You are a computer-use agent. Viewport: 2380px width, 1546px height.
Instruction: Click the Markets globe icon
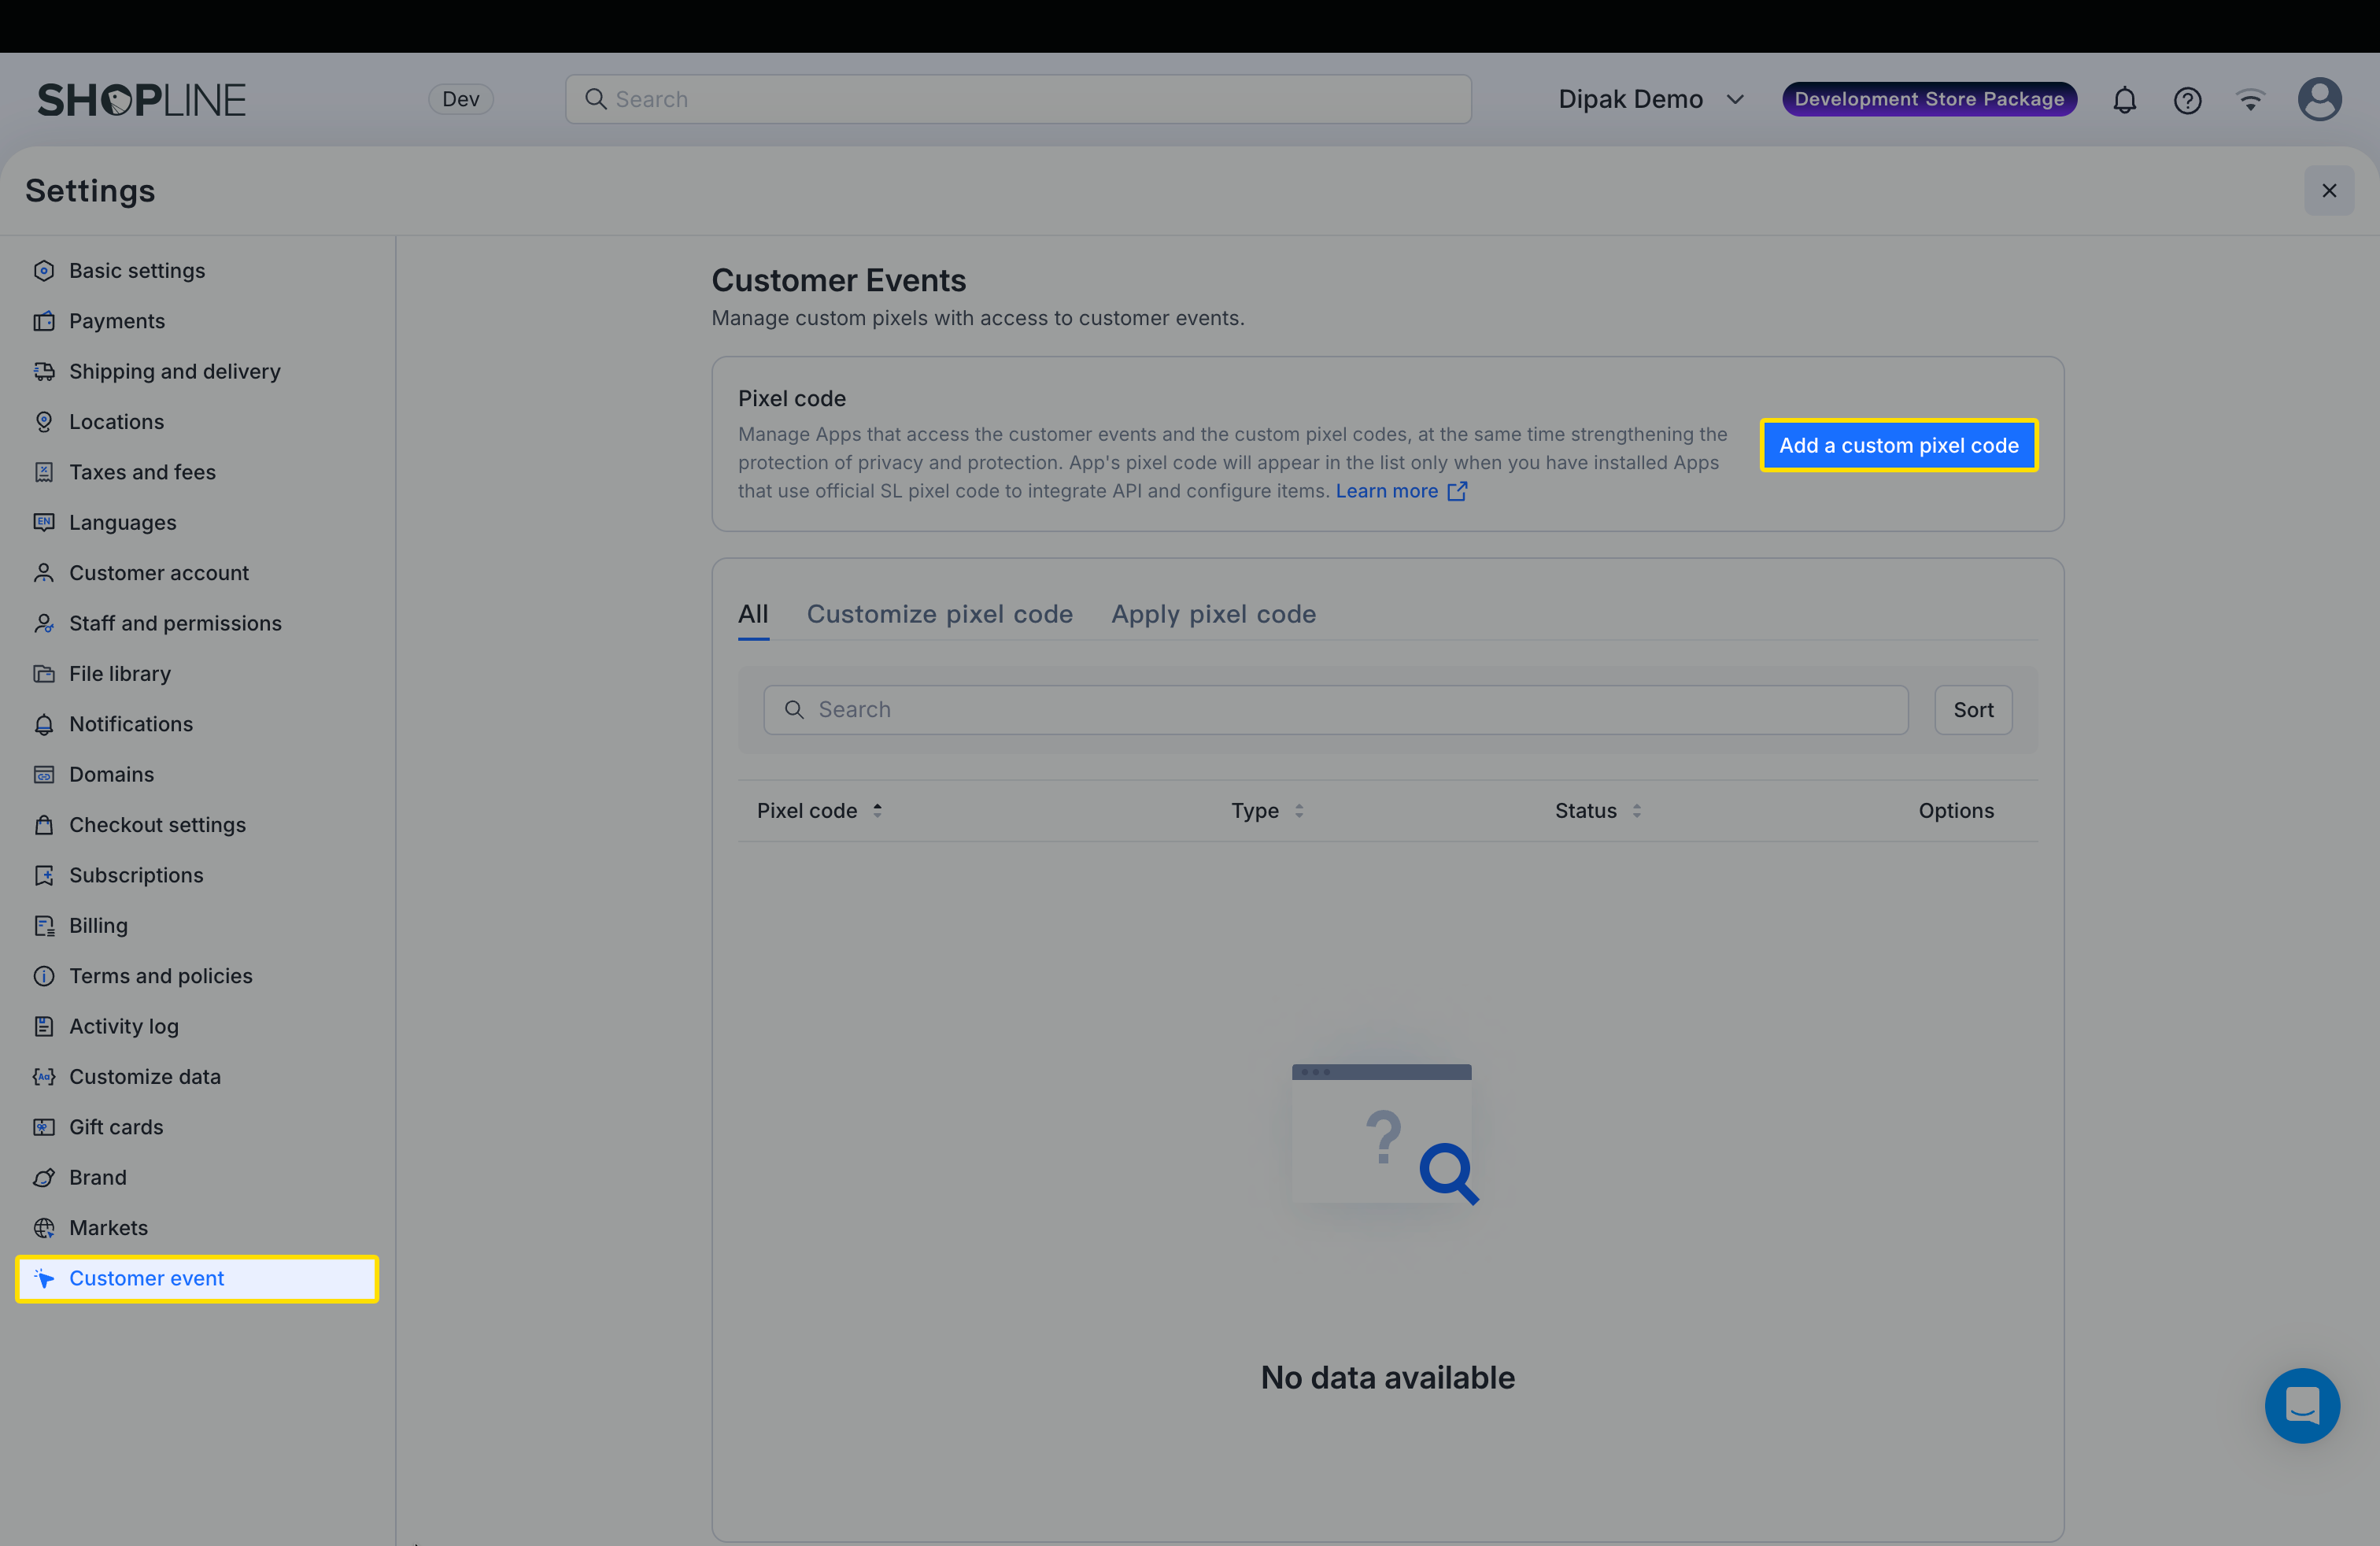pyautogui.click(x=44, y=1227)
